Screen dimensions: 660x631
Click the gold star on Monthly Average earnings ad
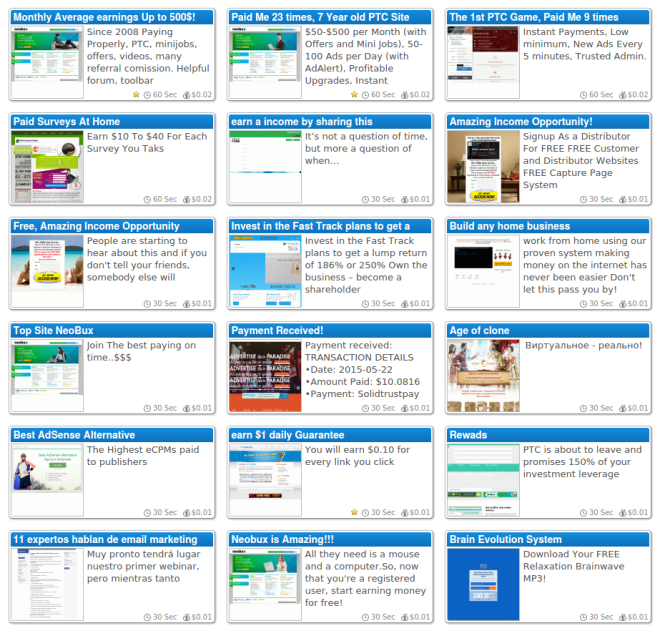click(x=136, y=94)
